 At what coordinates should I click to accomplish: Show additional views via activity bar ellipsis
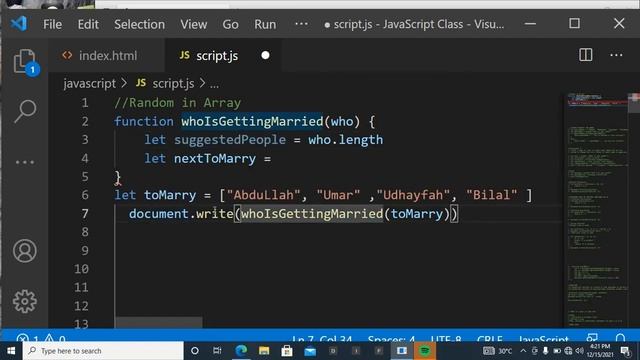pos(24,162)
